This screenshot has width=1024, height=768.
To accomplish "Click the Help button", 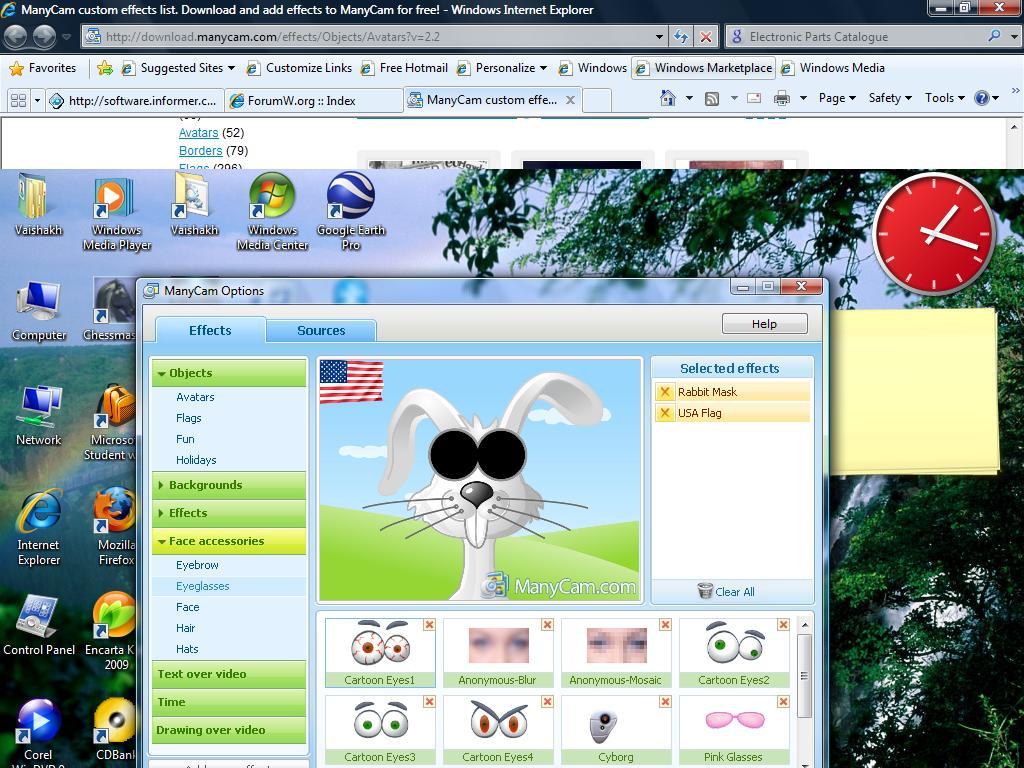I will pyautogui.click(x=764, y=324).
